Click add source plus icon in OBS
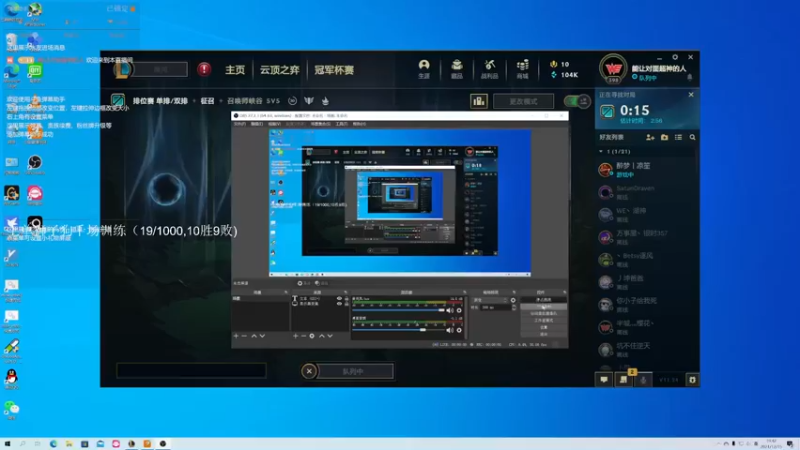 pyautogui.click(x=295, y=336)
